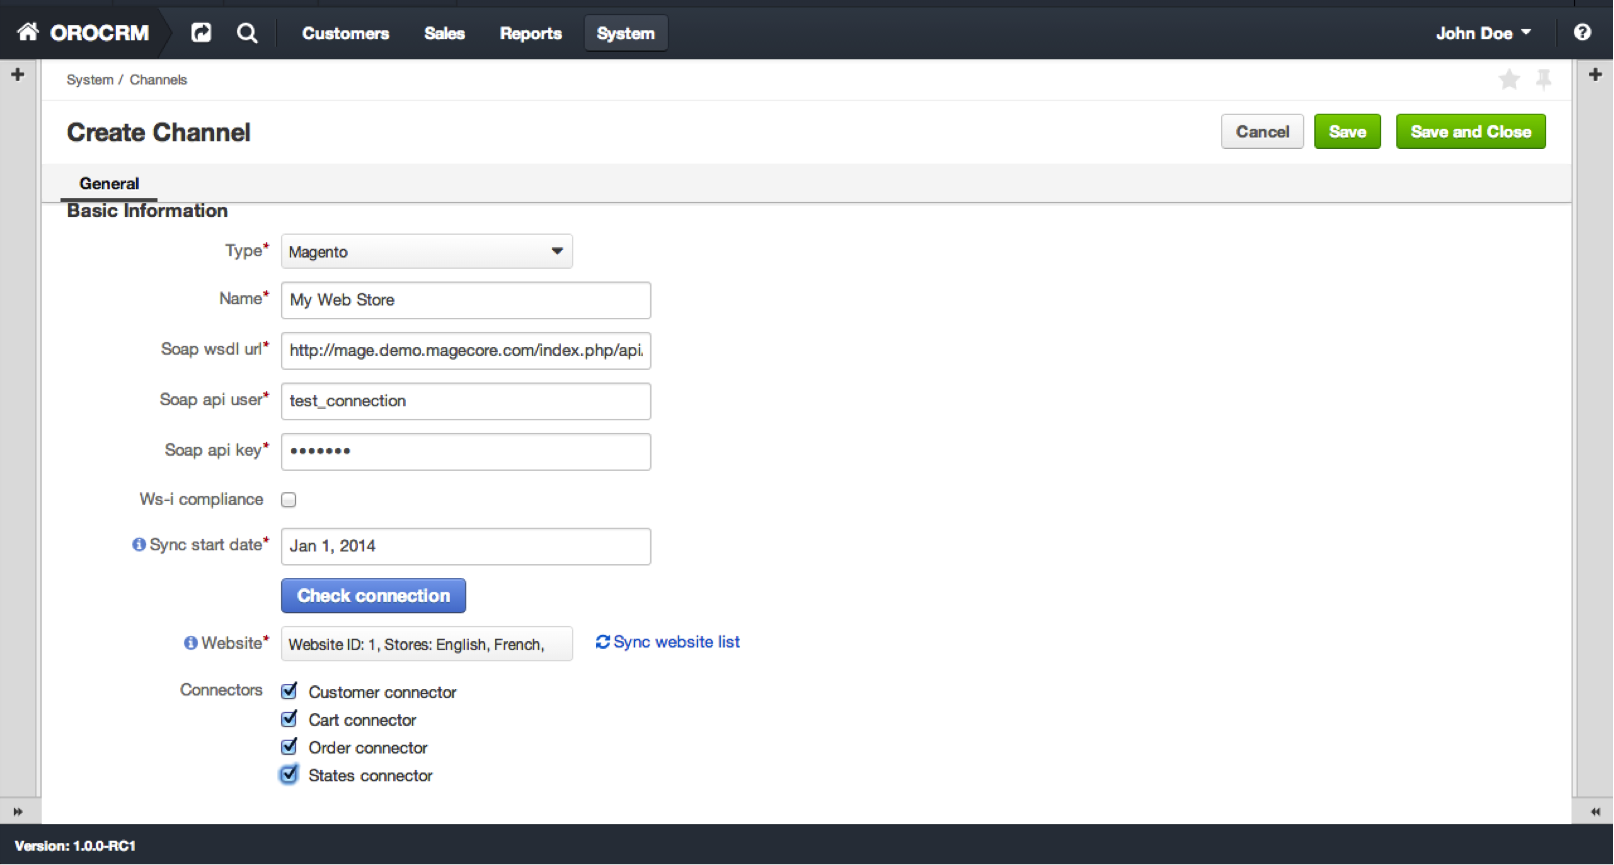Image resolution: width=1614 pixels, height=865 pixels.
Task: Toggle the Ws-i compliance checkbox
Action: point(289,500)
